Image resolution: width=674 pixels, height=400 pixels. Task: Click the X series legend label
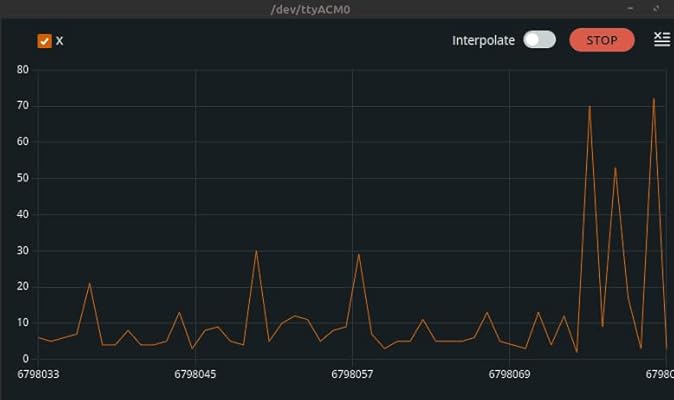(x=59, y=41)
